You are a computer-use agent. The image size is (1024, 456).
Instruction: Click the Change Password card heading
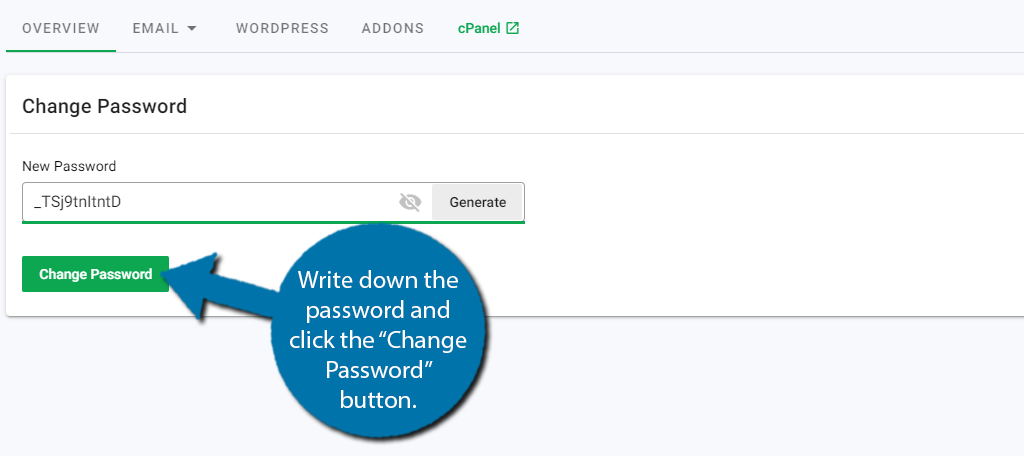coord(104,106)
